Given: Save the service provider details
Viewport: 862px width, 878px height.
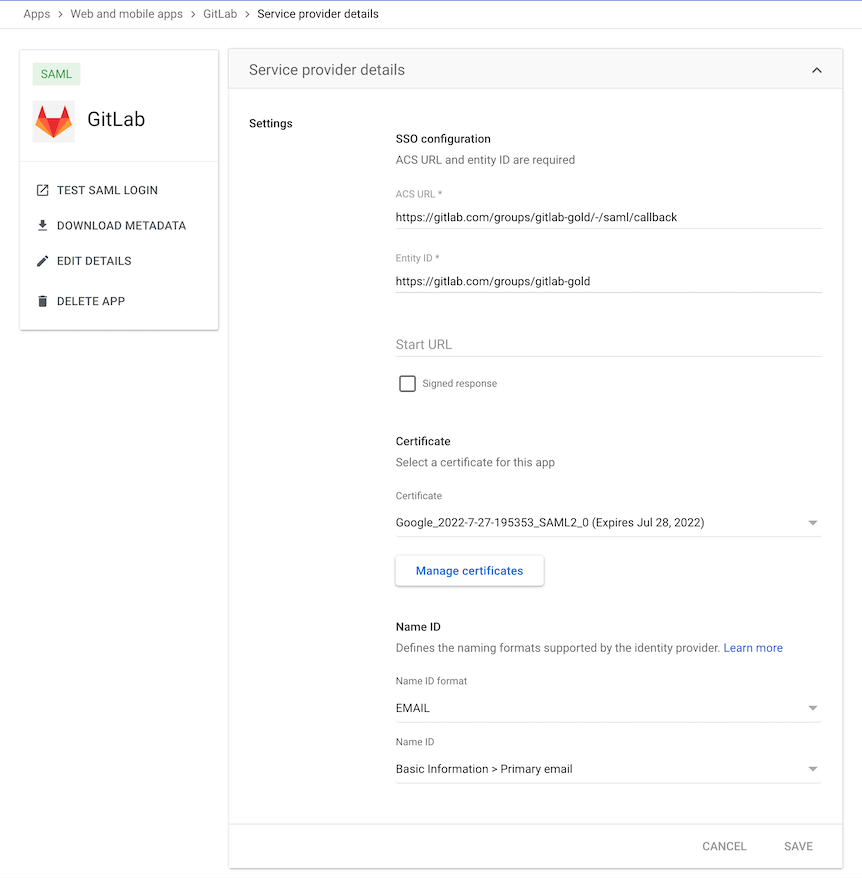Looking at the screenshot, I should pyautogui.click(x=798, y=846).
